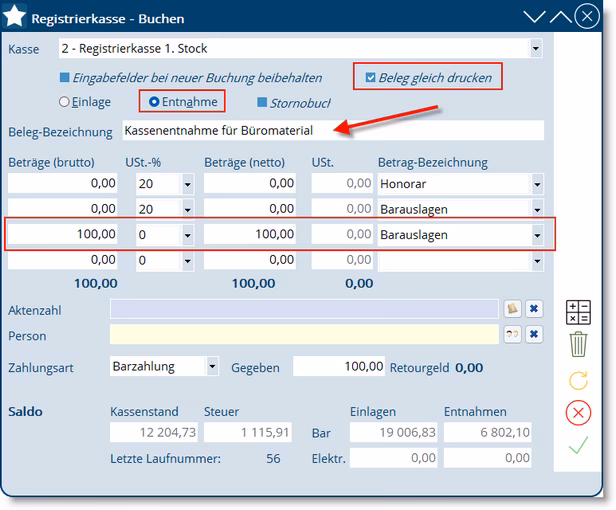616x510 pixels.
Task: Click the Gegeben amount field
Action: tap(339, 366)
